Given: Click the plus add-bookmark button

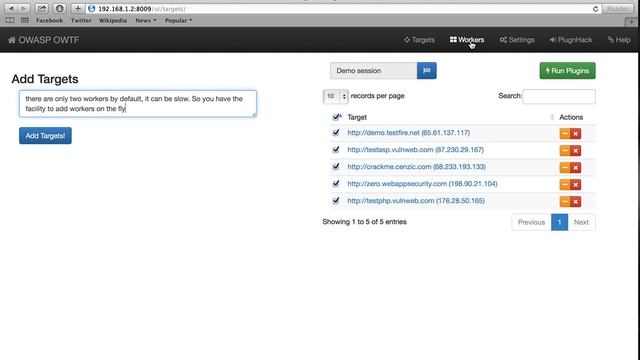Looking at the screenshot, I should click(x=78, y=9).
